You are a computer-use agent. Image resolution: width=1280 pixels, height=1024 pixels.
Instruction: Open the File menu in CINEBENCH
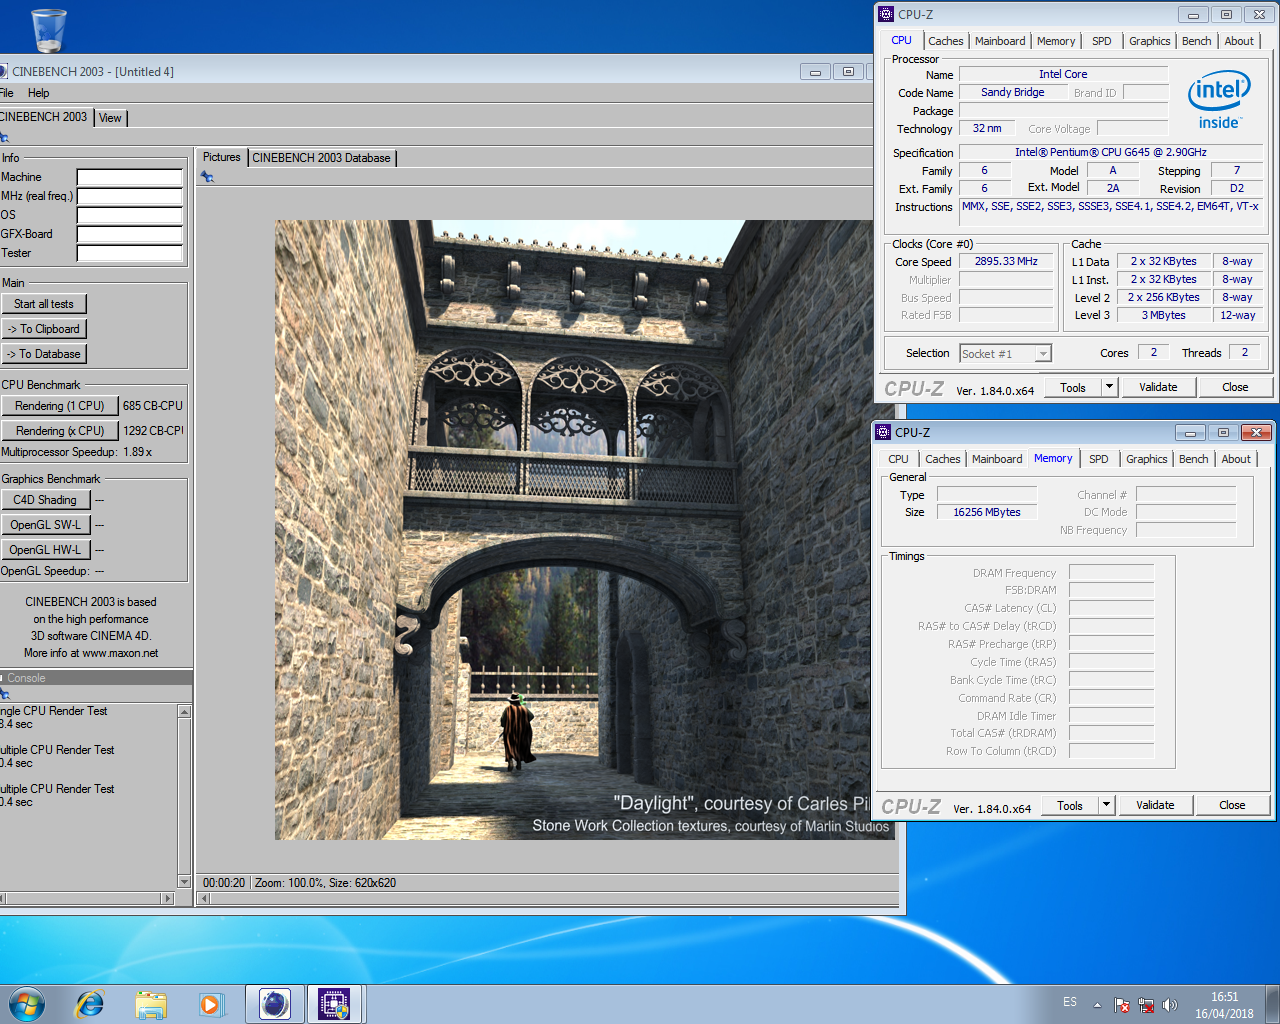7,93
